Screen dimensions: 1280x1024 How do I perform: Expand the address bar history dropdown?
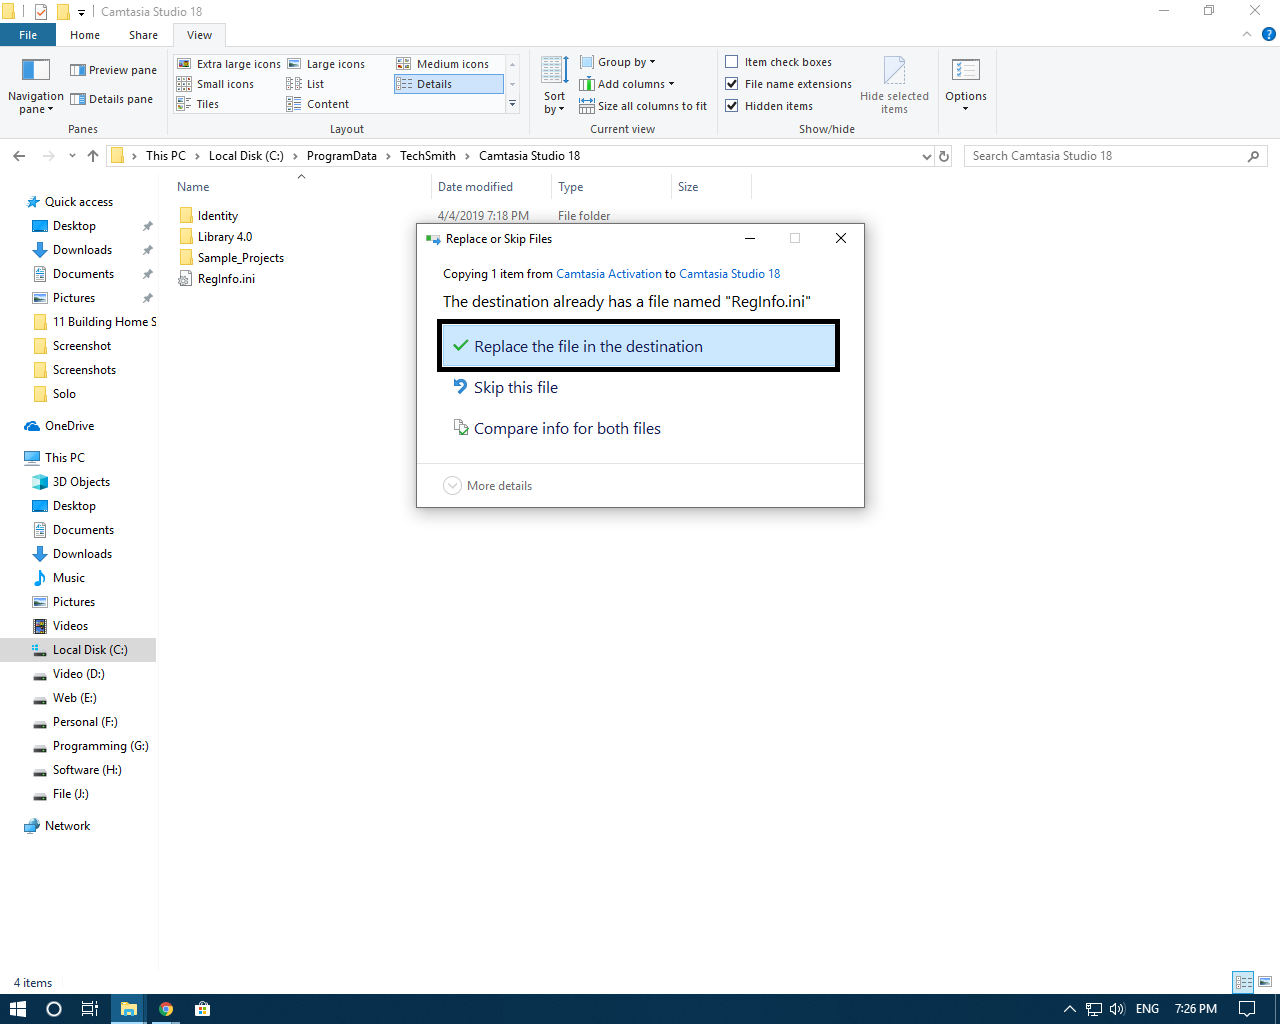click(x=926, y=156)
